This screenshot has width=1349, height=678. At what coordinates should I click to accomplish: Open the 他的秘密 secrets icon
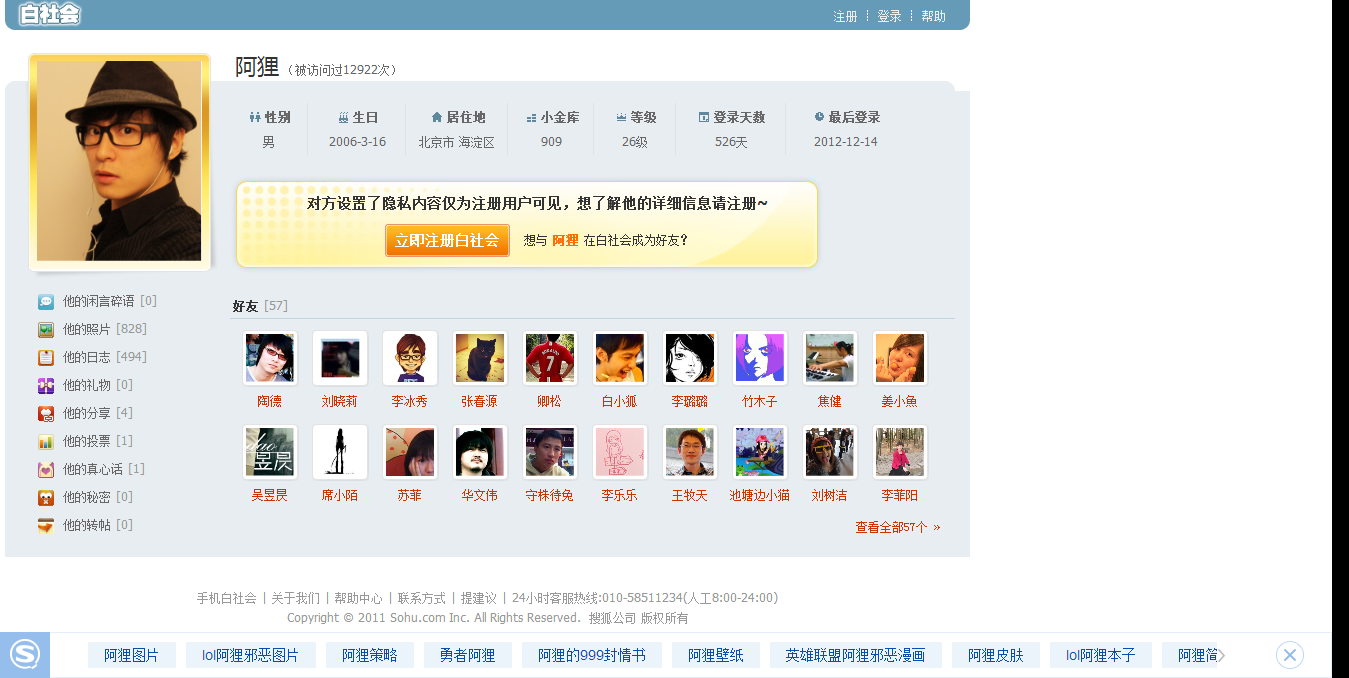tap(46, 497)
